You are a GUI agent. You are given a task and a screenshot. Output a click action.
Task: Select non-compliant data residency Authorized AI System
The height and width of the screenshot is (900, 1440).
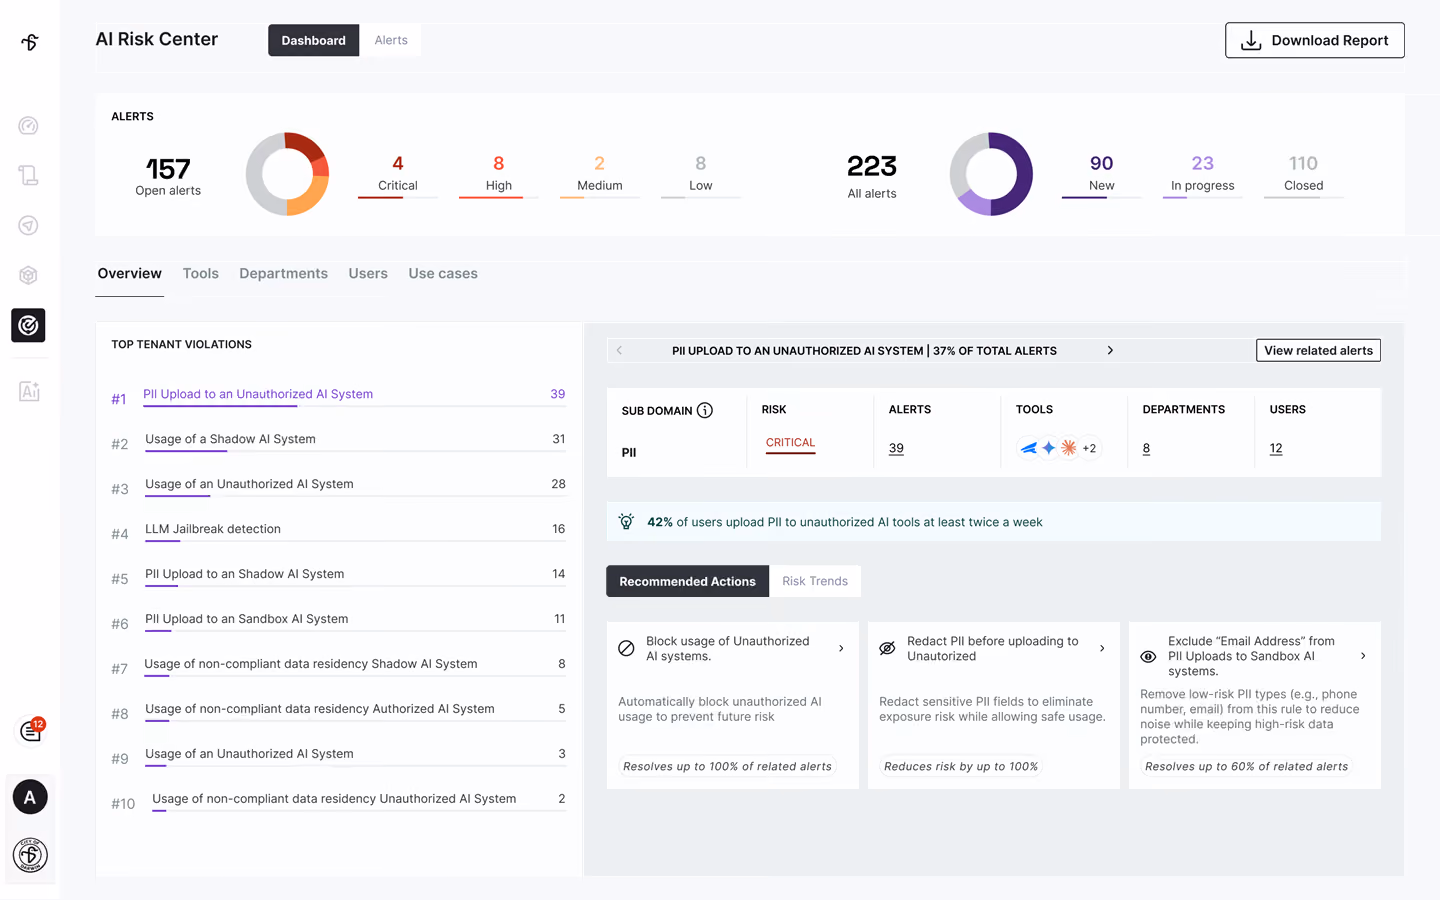[338, 711]
